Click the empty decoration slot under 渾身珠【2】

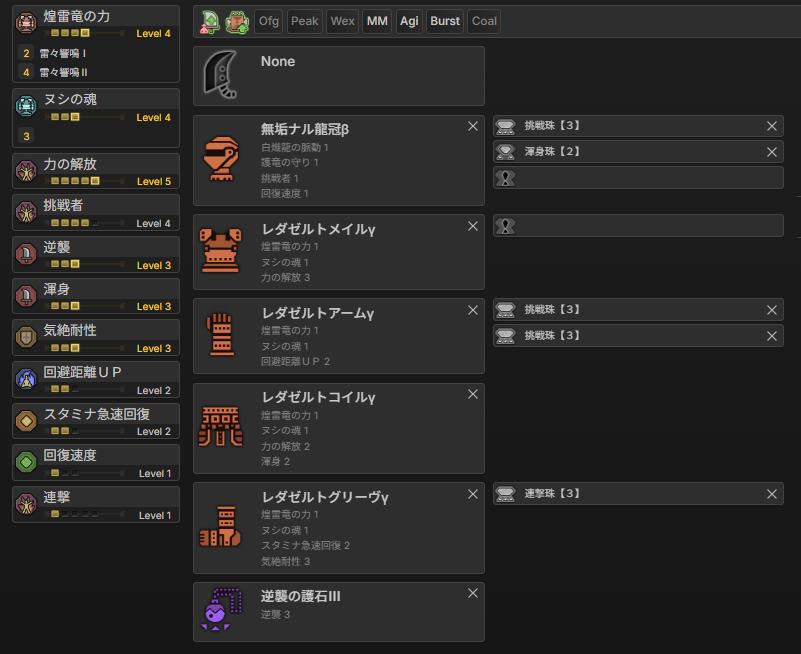click(x=638, y=178)
